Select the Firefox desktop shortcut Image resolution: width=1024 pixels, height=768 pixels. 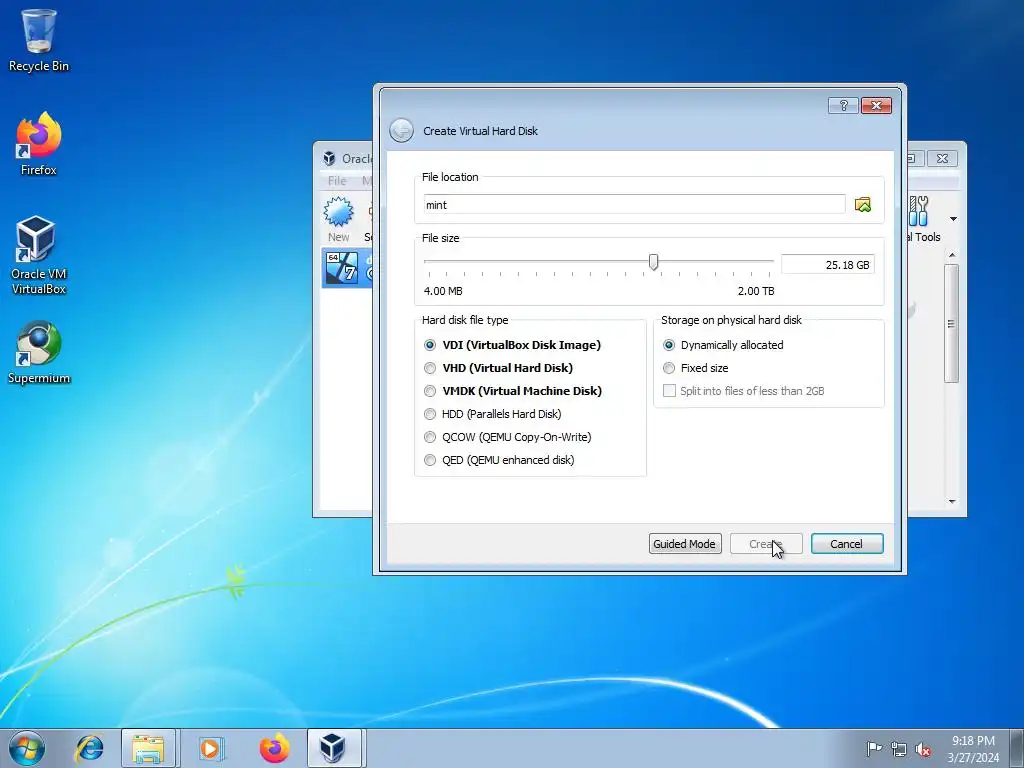pos(39,144)
